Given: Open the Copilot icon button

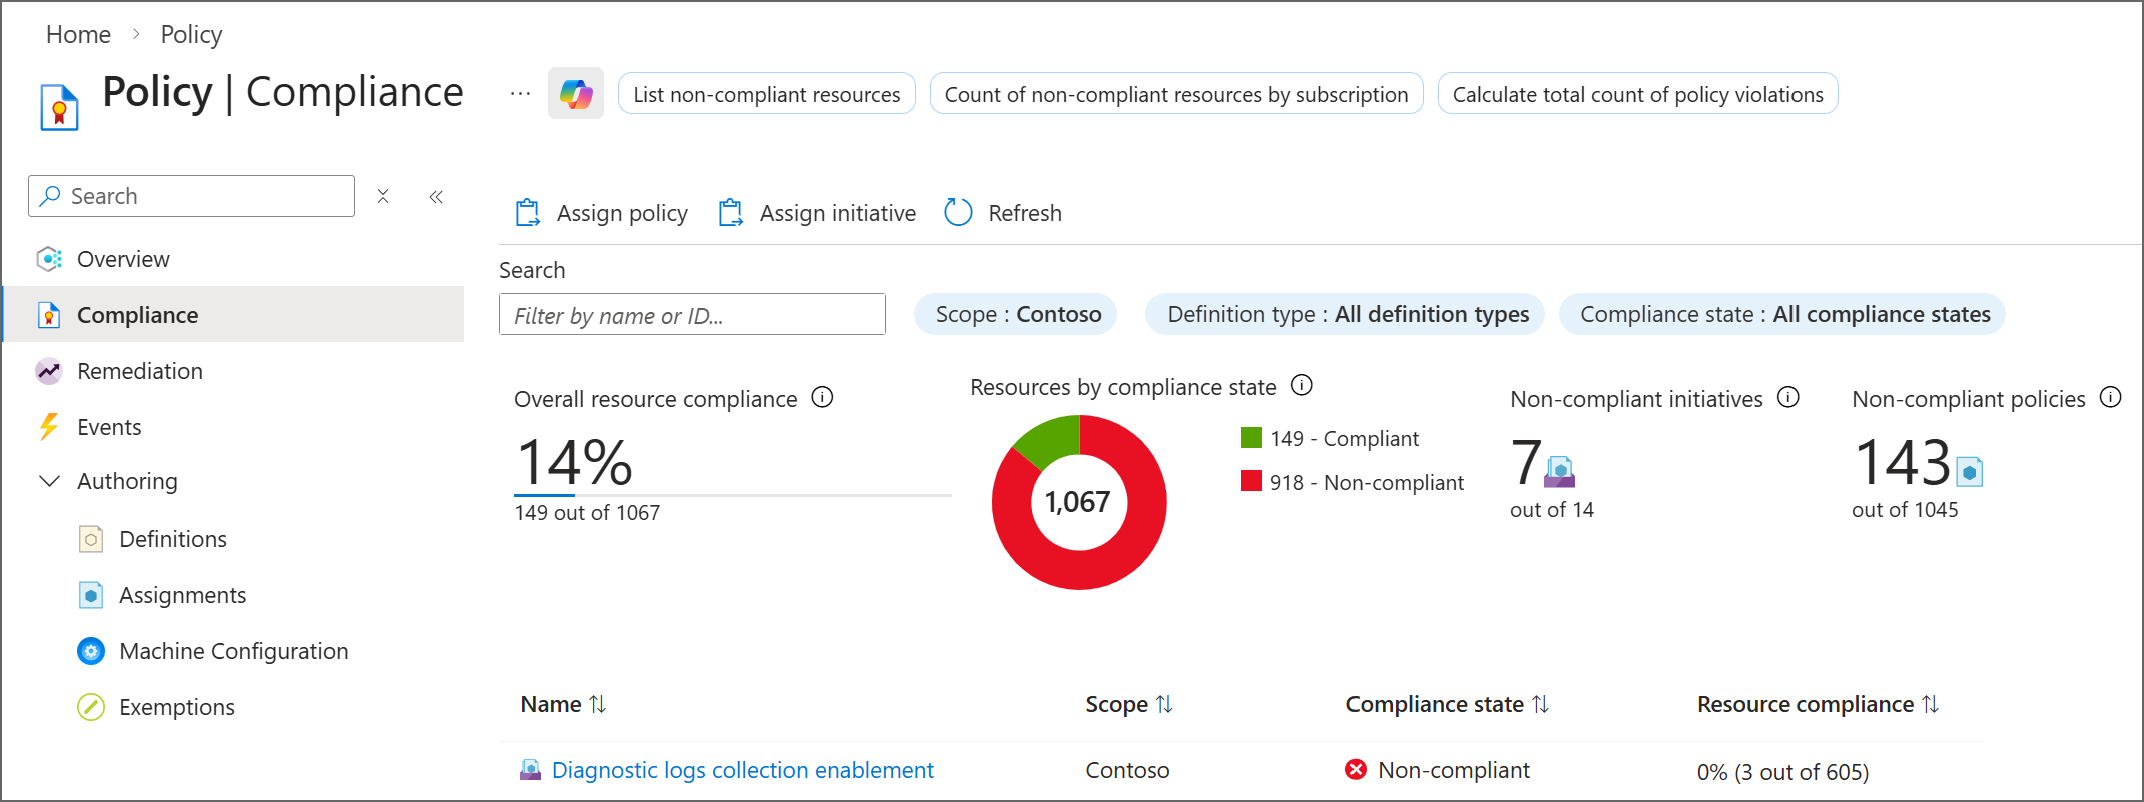Looking at the screenshot, I should [x=575, y=94].
